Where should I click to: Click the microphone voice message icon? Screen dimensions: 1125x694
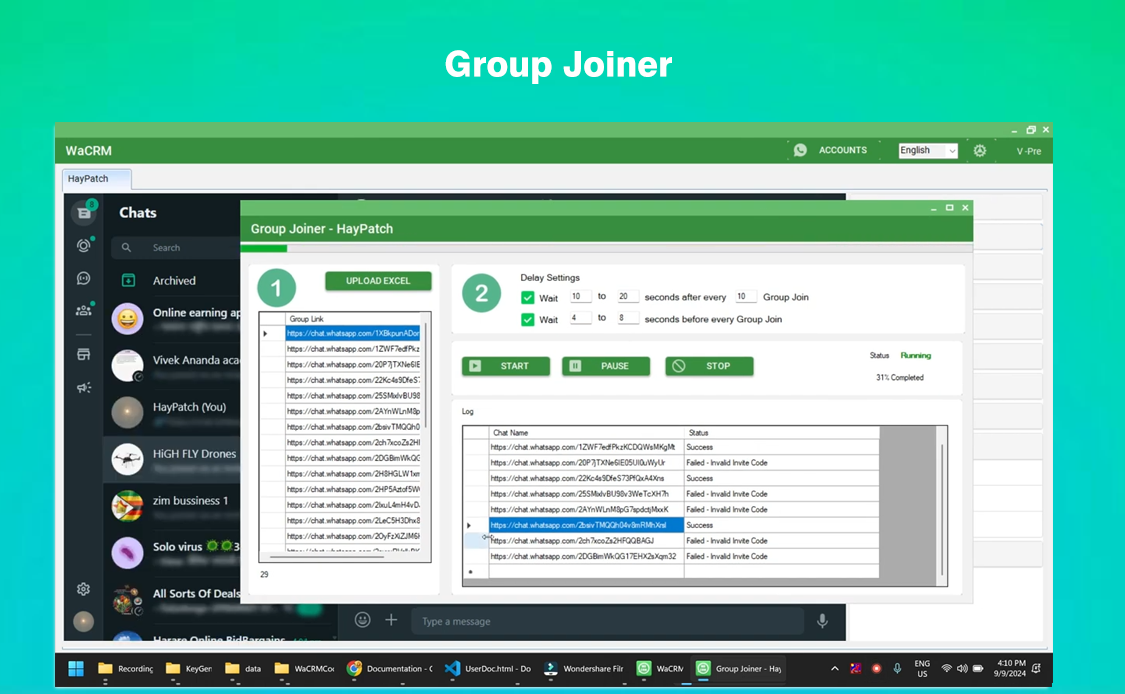(x=822, y=621)
